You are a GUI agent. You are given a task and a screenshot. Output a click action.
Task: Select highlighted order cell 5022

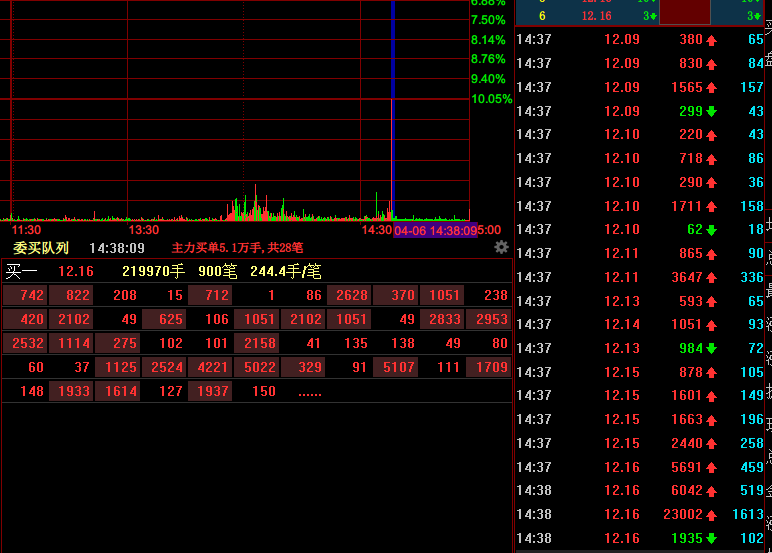tap(255, 367)
